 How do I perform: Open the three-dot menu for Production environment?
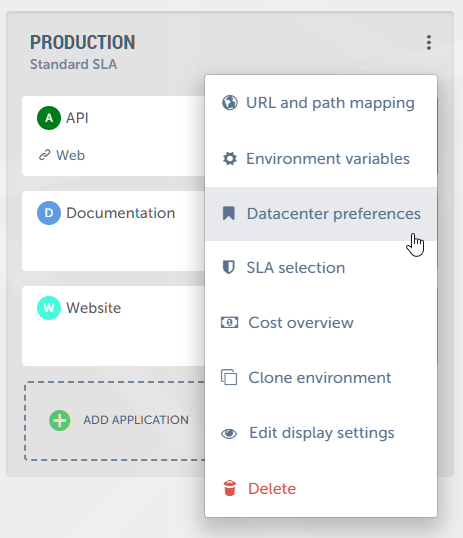click(429, 43)
